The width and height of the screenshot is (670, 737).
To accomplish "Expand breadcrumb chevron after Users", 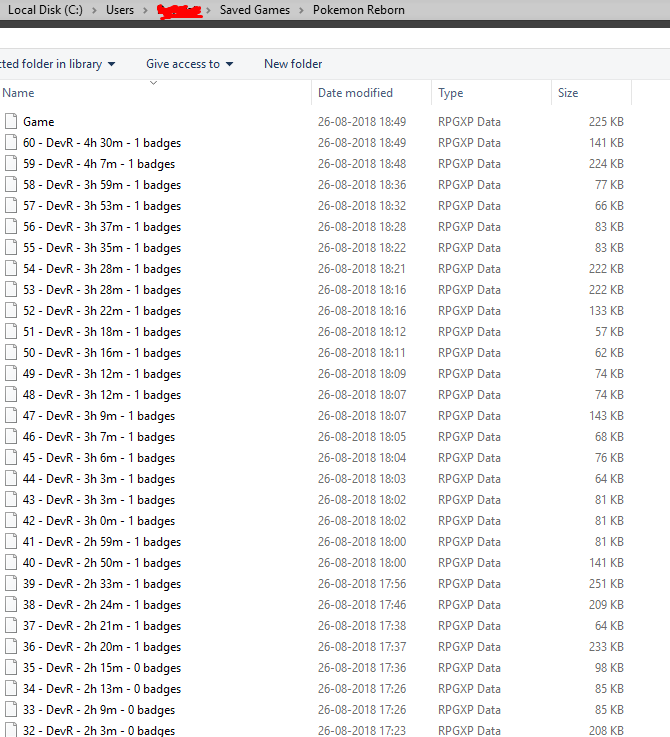I will pos(145,10).
